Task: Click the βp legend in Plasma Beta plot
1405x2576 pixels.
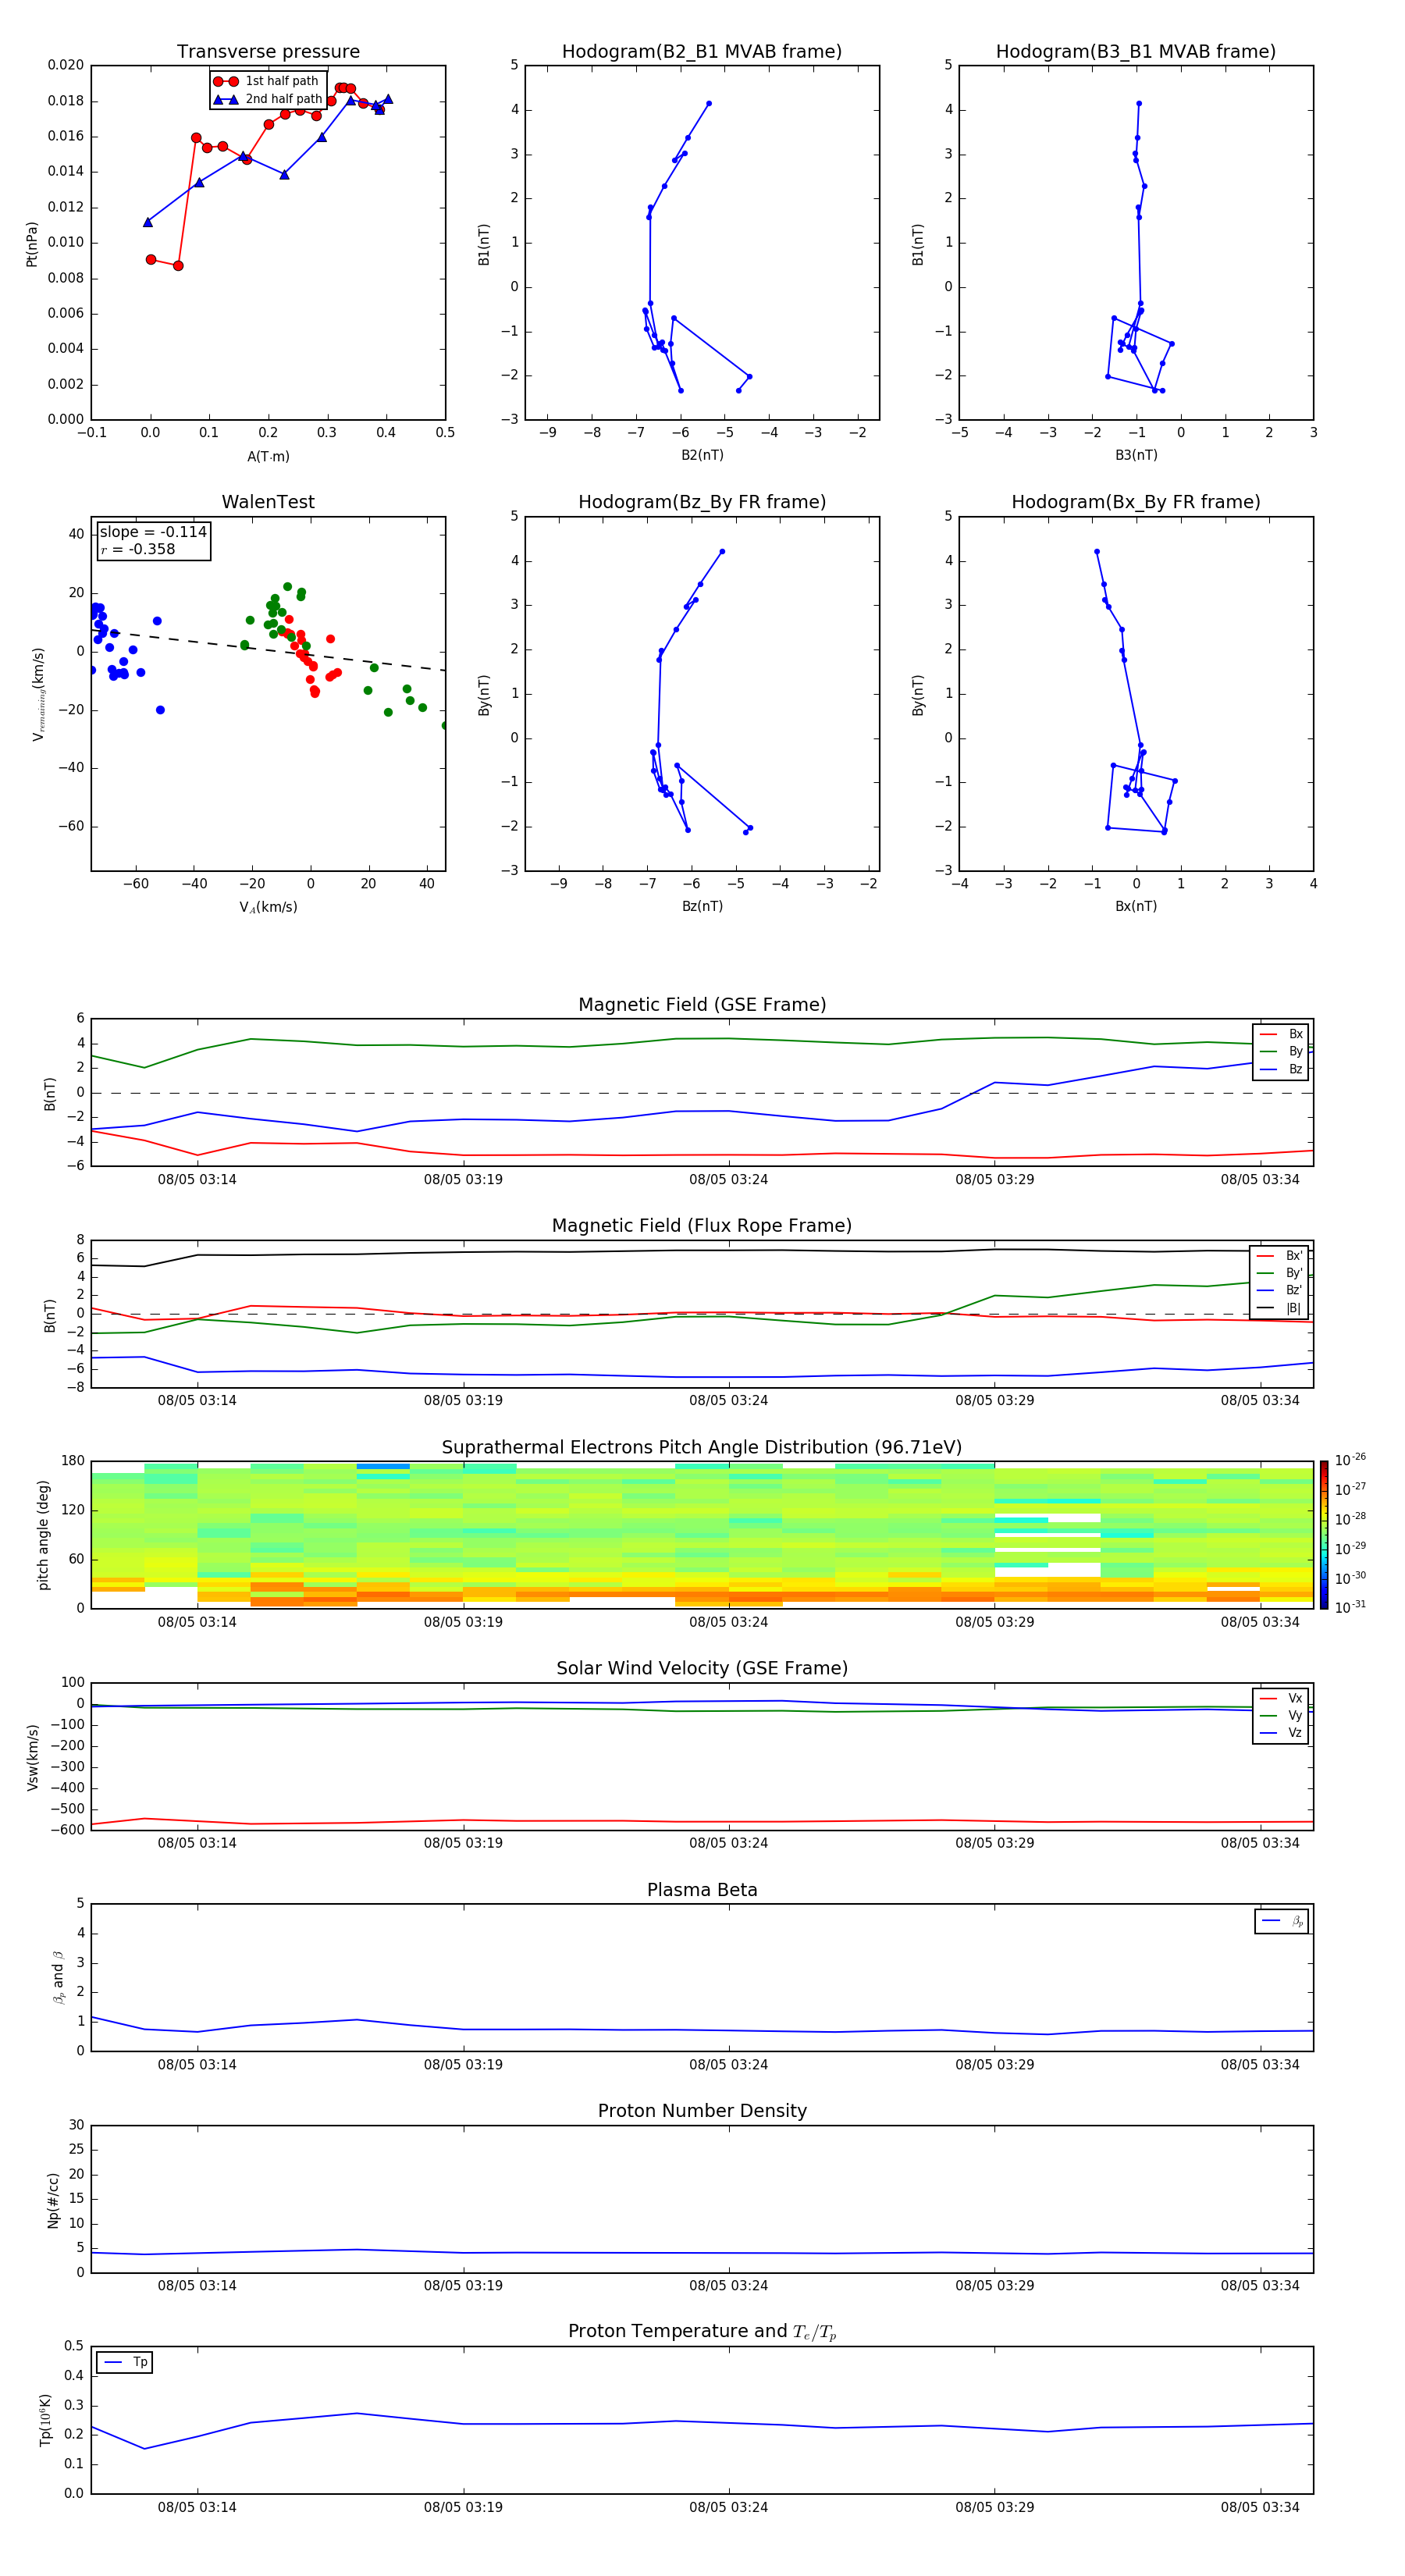Action: coord(1281,1921)
